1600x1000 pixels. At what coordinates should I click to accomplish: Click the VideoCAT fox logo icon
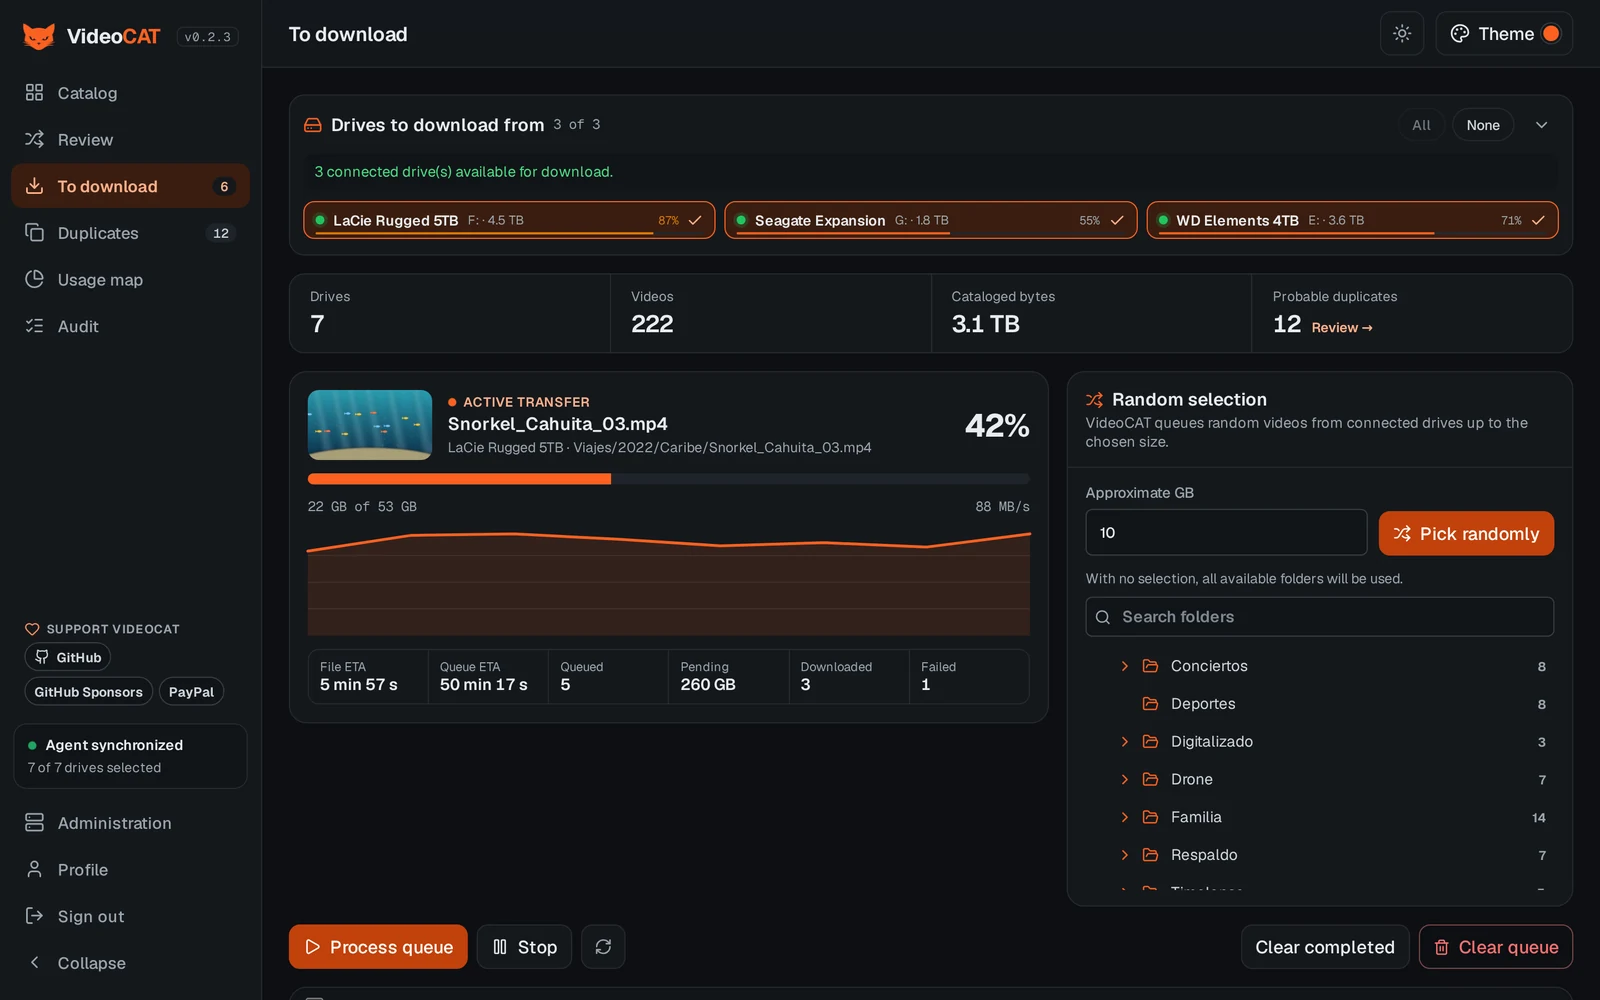(39, 36)
